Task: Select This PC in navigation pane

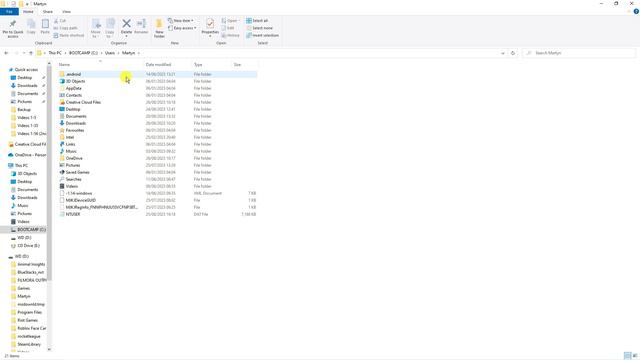Action: [x=21, y=166]
